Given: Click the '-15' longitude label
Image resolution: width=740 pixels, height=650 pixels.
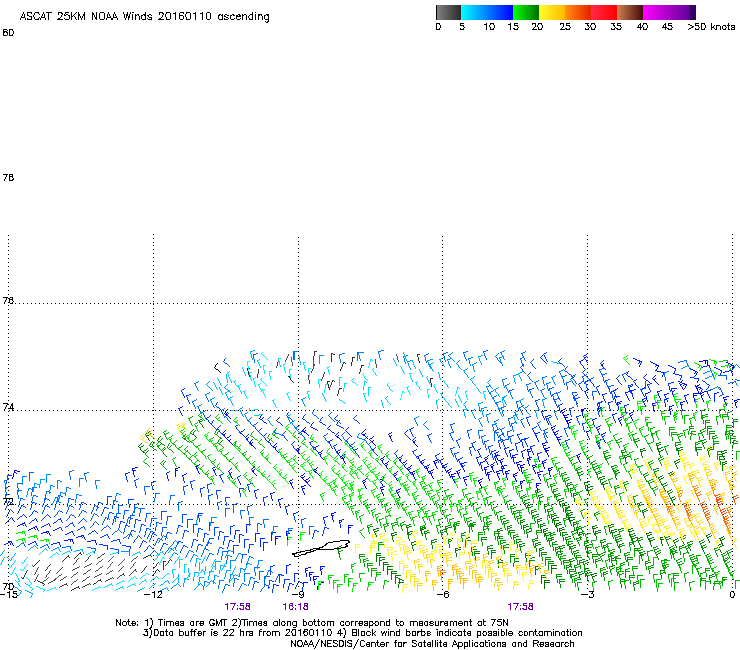Looking at the screenshot, I should click(x=9, y=594).
